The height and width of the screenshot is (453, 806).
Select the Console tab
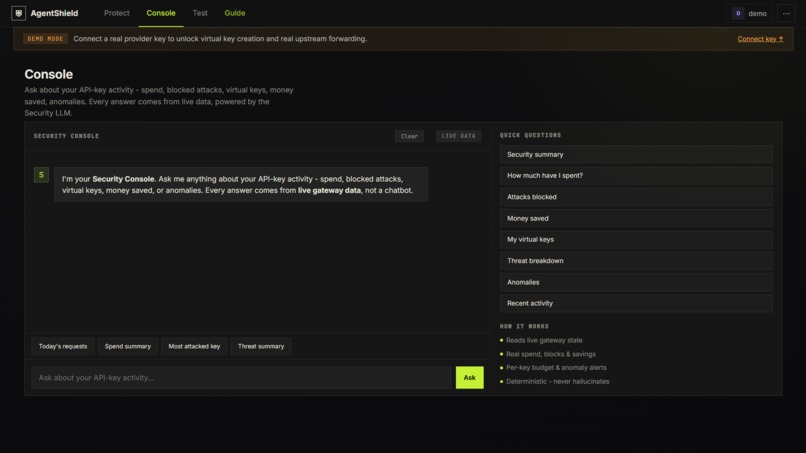(161, 13)
